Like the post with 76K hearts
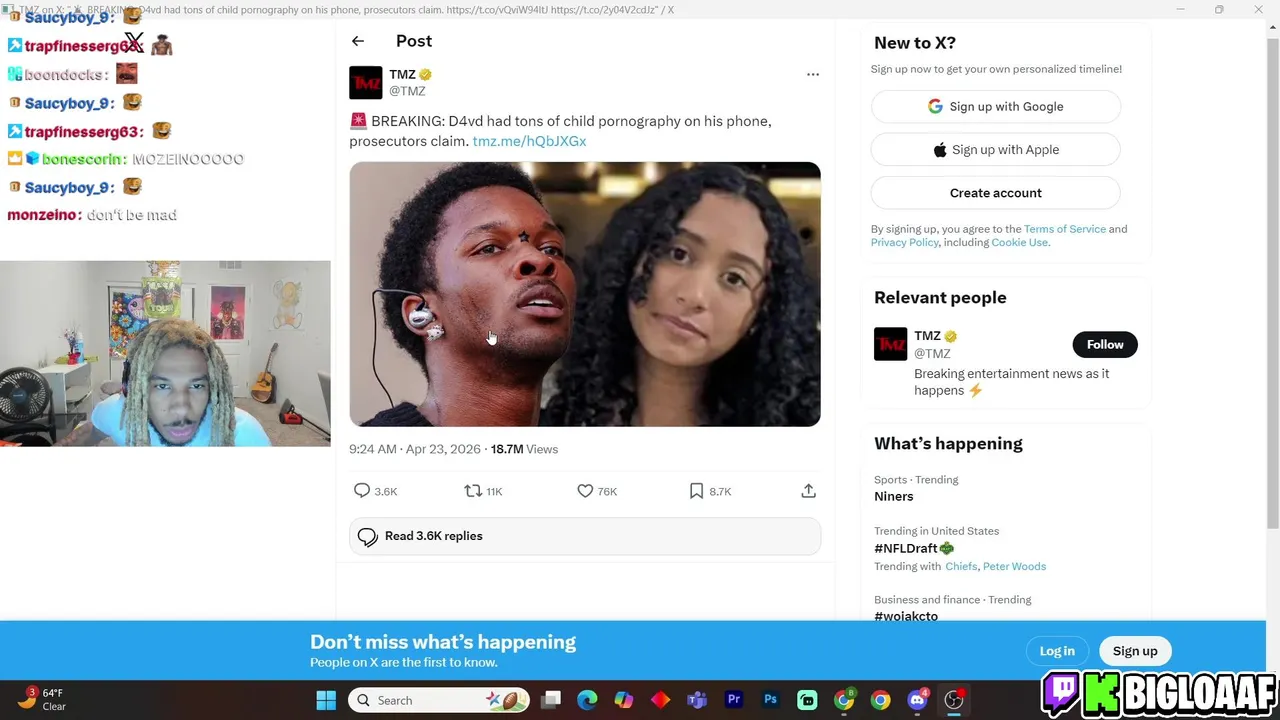Image resolution: width=1280 pixels, height=720 pixels. 585,490
